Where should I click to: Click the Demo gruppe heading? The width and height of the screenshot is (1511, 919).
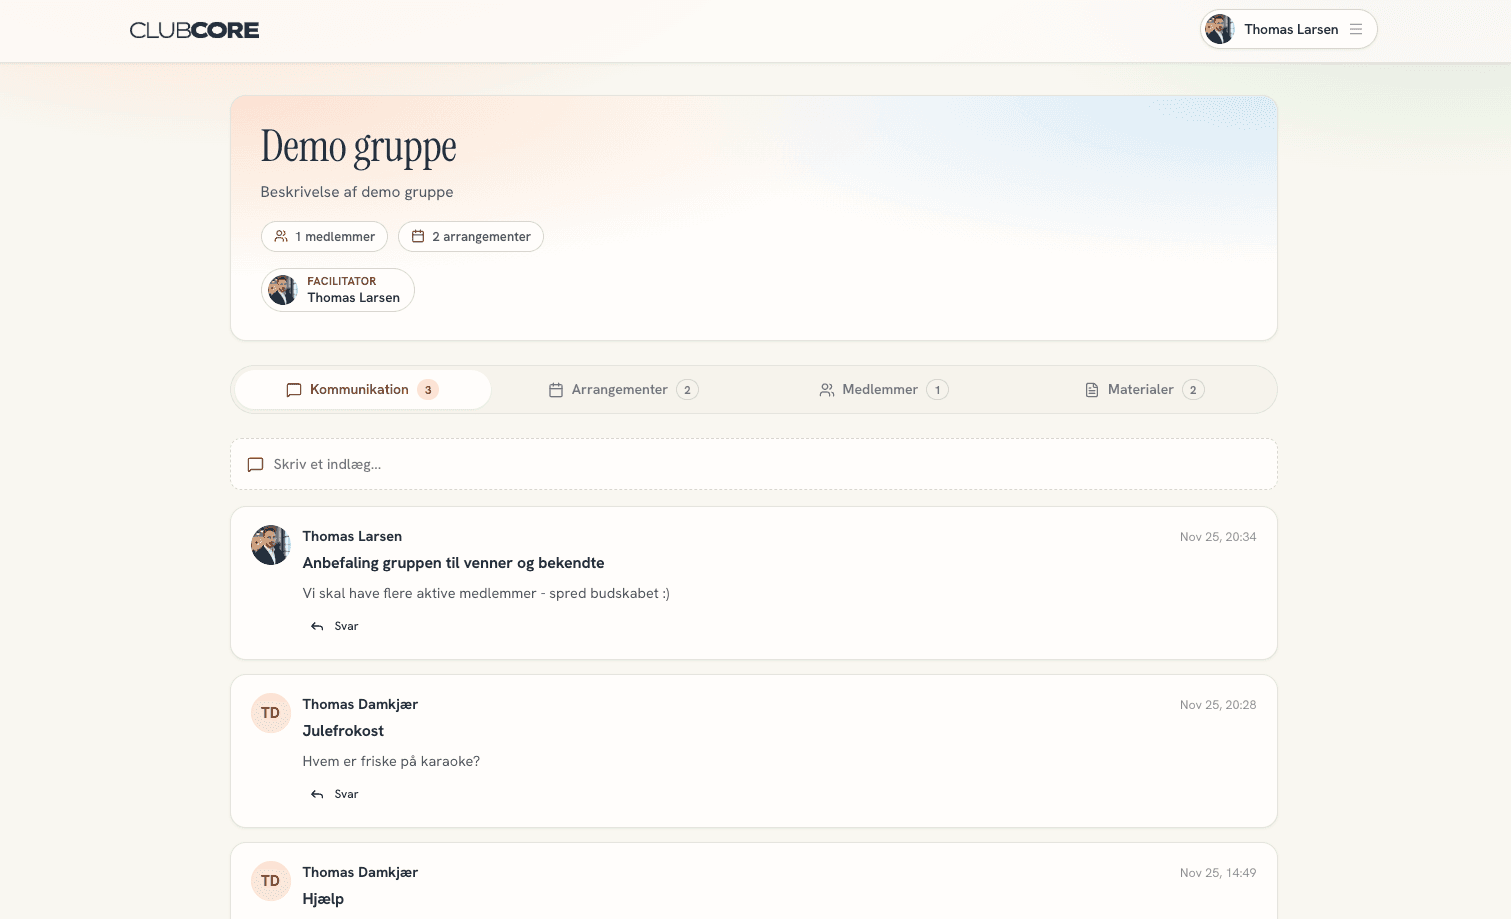click(358, 147)
